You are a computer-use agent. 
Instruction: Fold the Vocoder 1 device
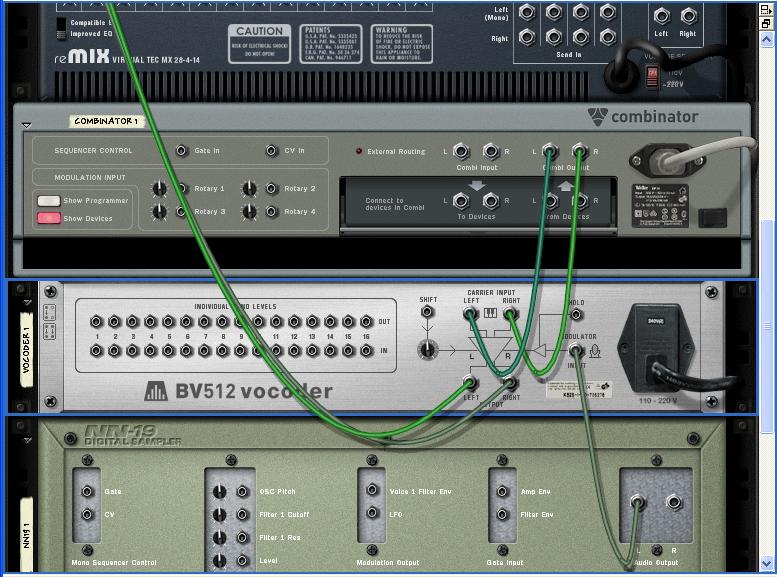click(27, 302)
